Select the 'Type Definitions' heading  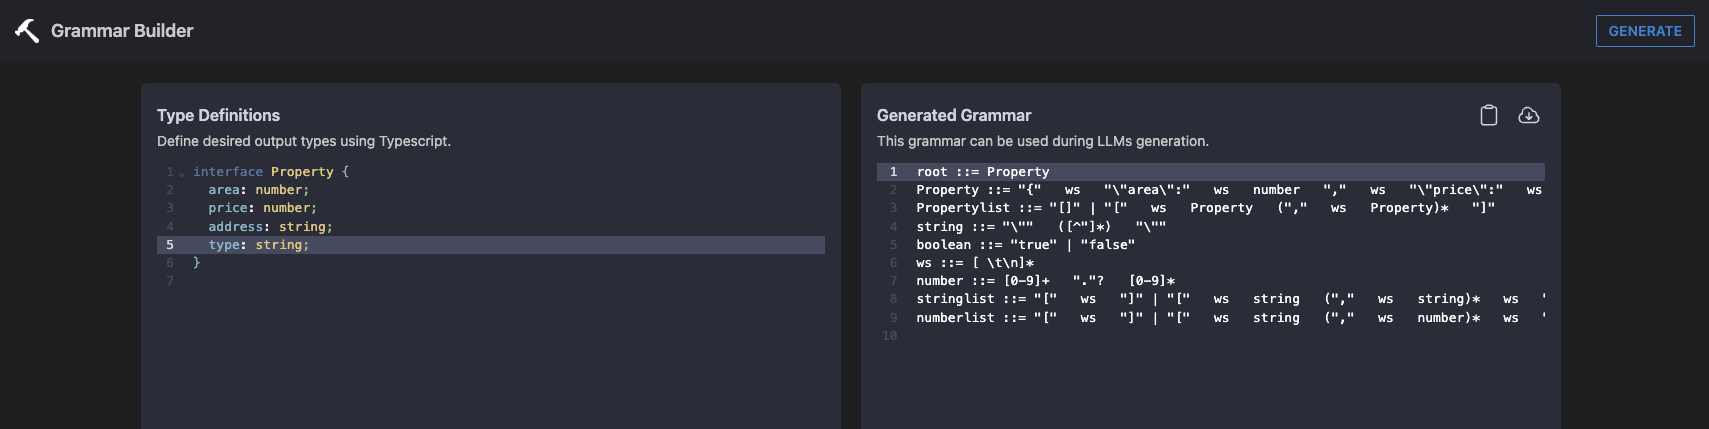218,115
